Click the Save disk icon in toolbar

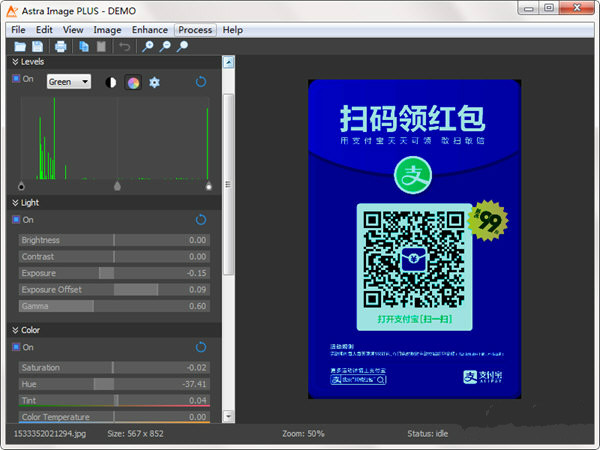tap(37, 46)
